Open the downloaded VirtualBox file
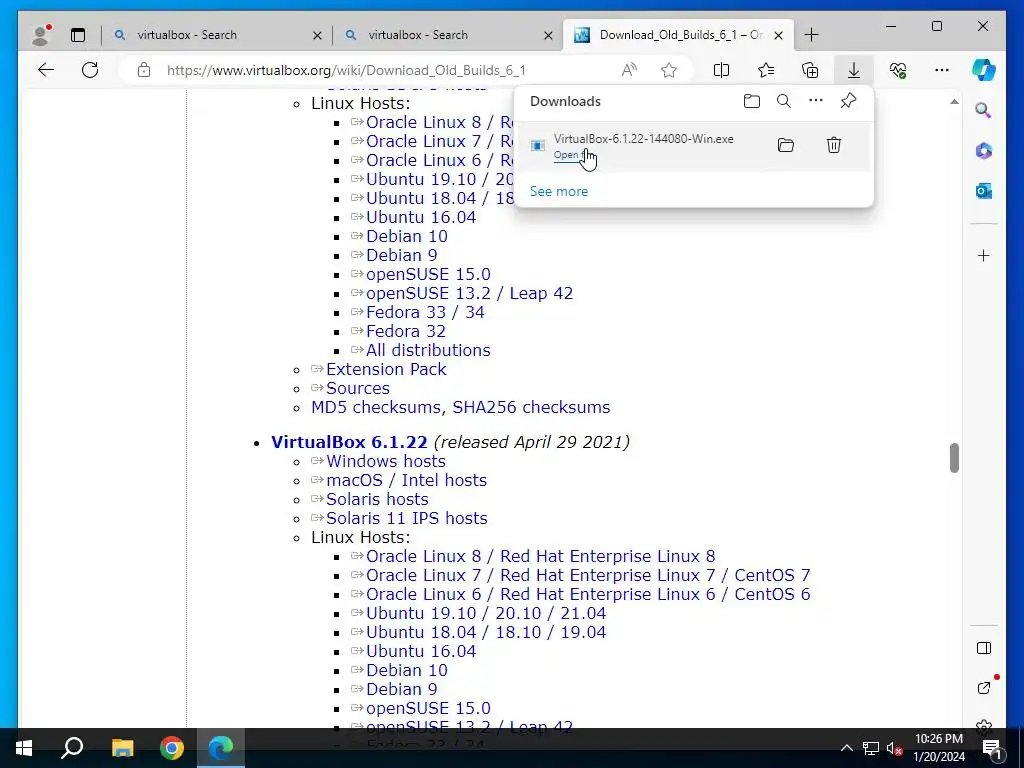This screenshot has height=768, width=1024. 570,155
